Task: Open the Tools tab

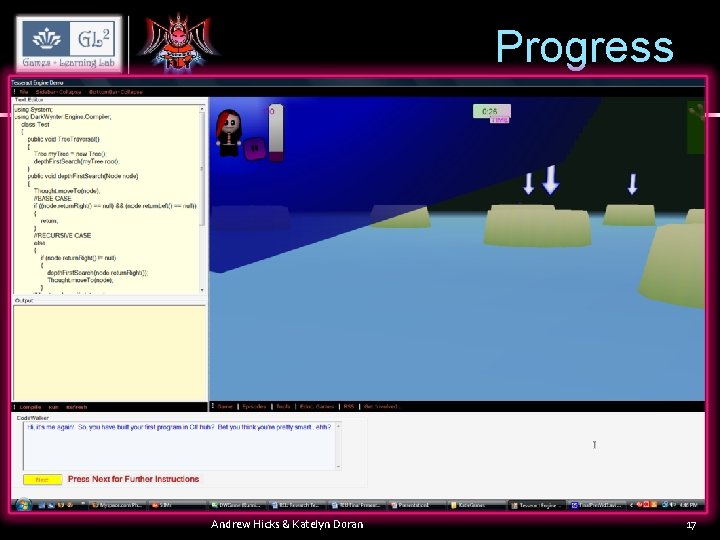Action: pyautogui.click(x=283, y=406)
